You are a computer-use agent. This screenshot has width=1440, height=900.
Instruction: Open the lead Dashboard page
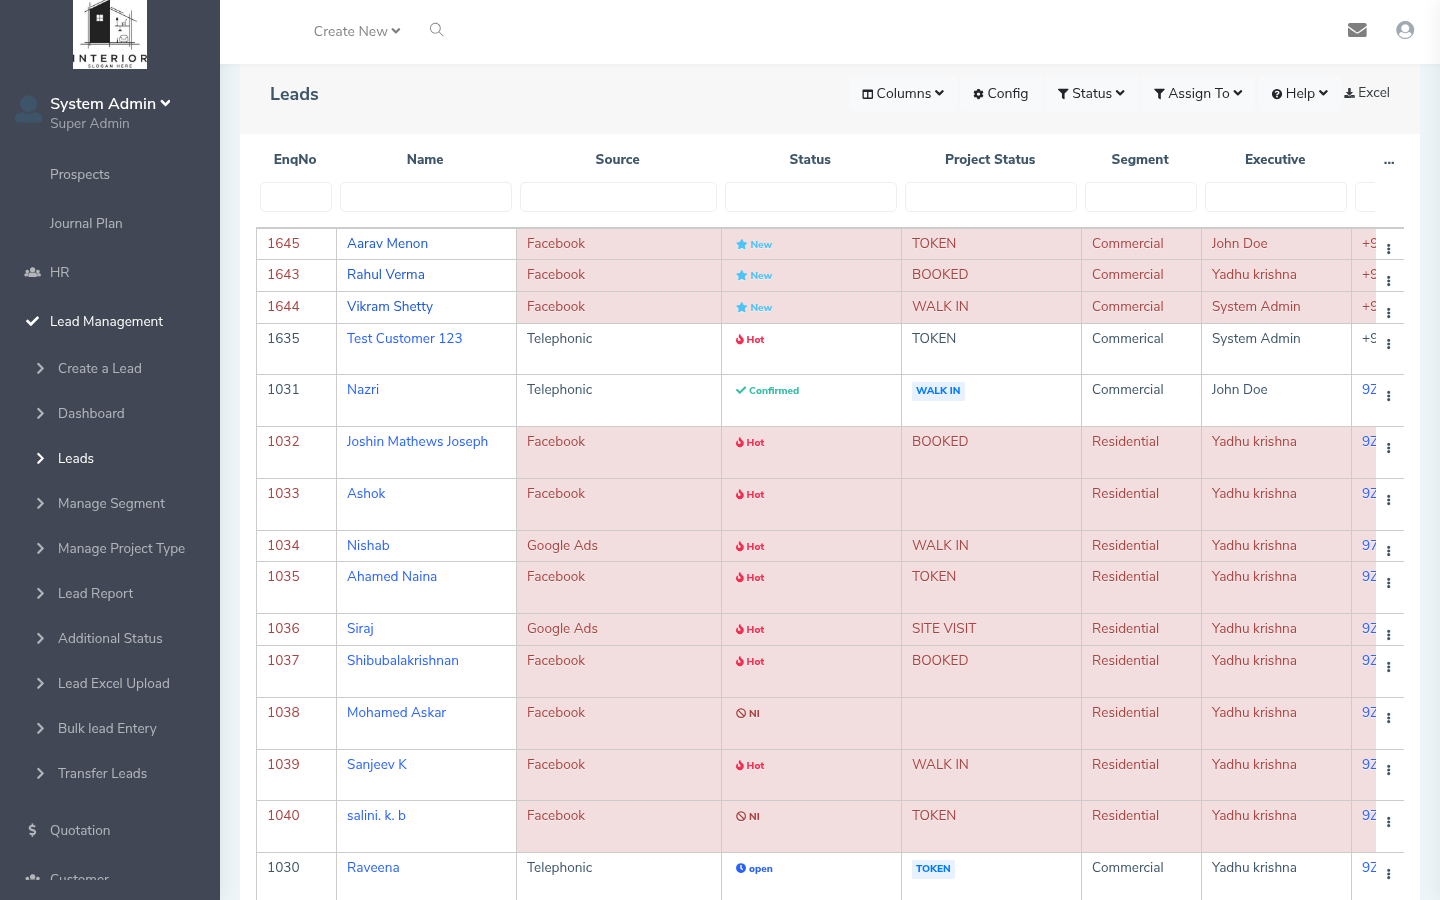pos(91,413)
